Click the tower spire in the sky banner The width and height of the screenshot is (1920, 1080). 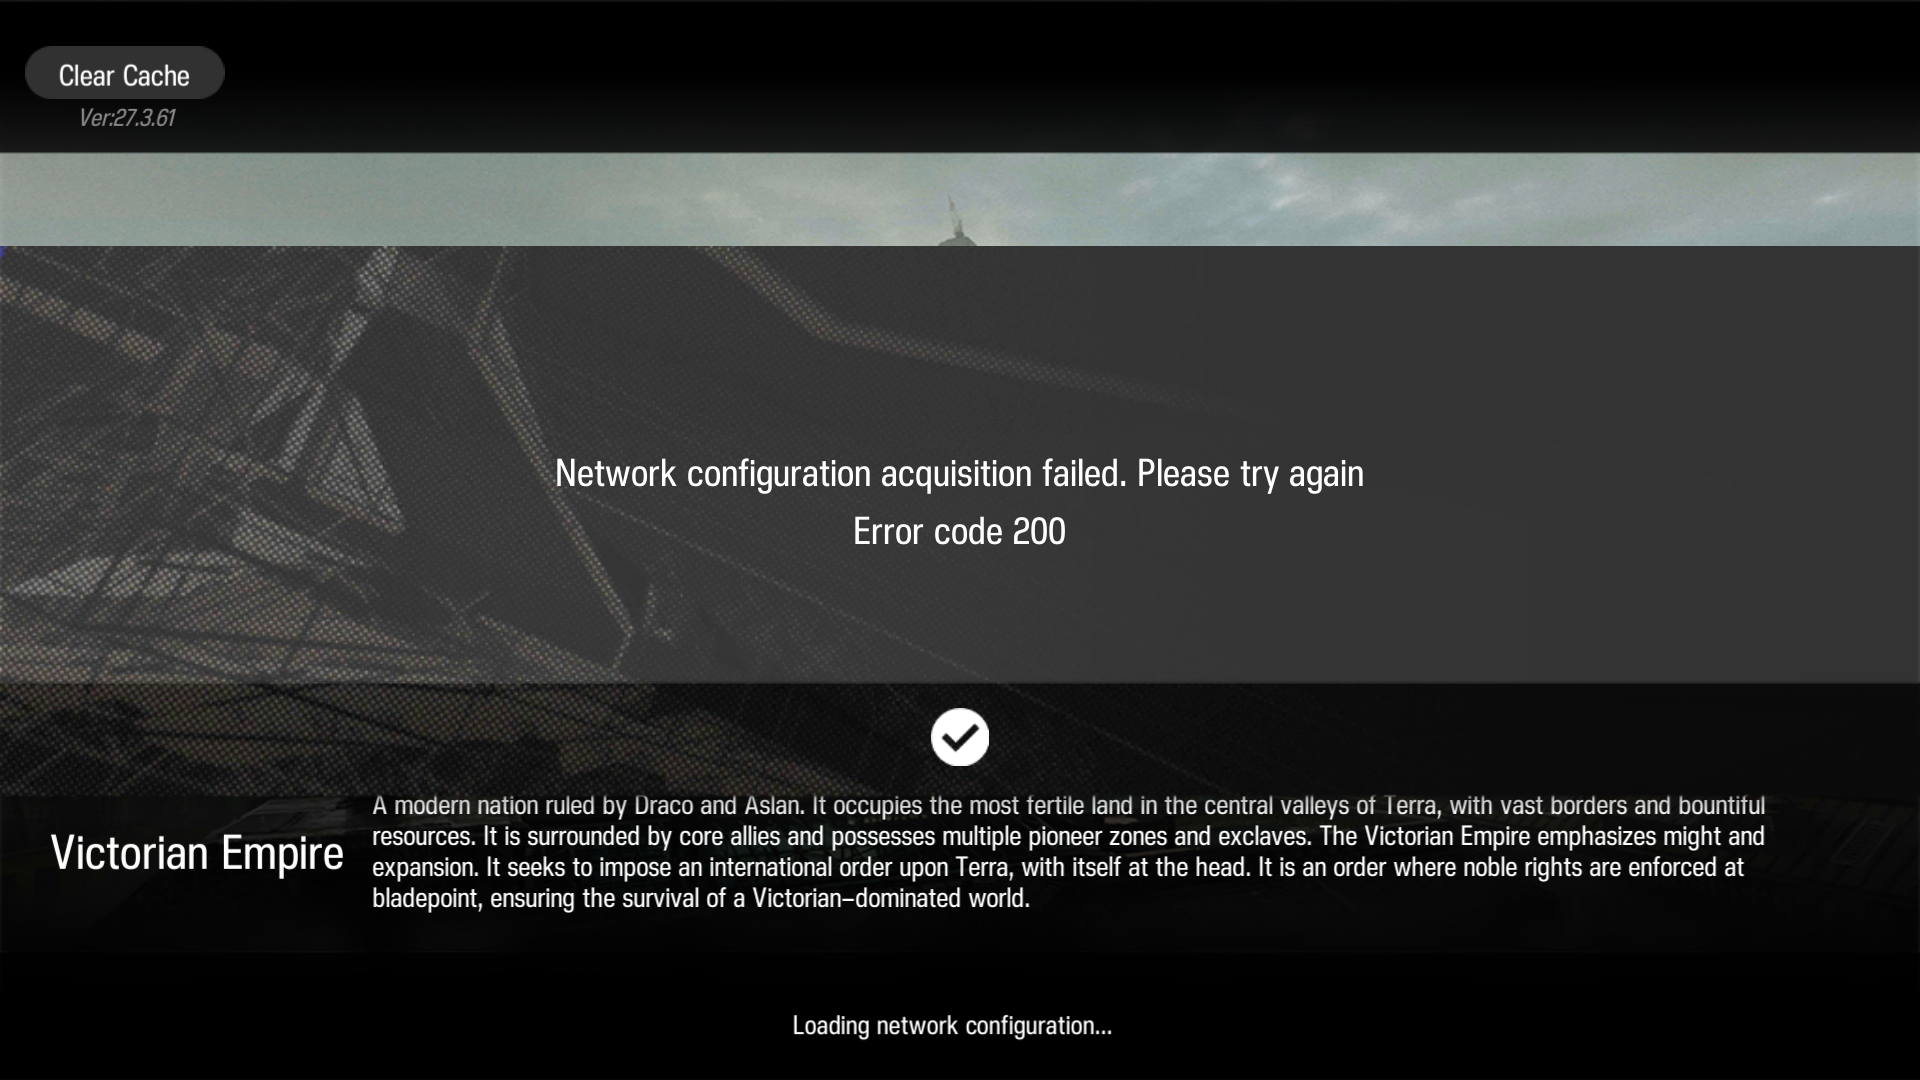[952, 220]
